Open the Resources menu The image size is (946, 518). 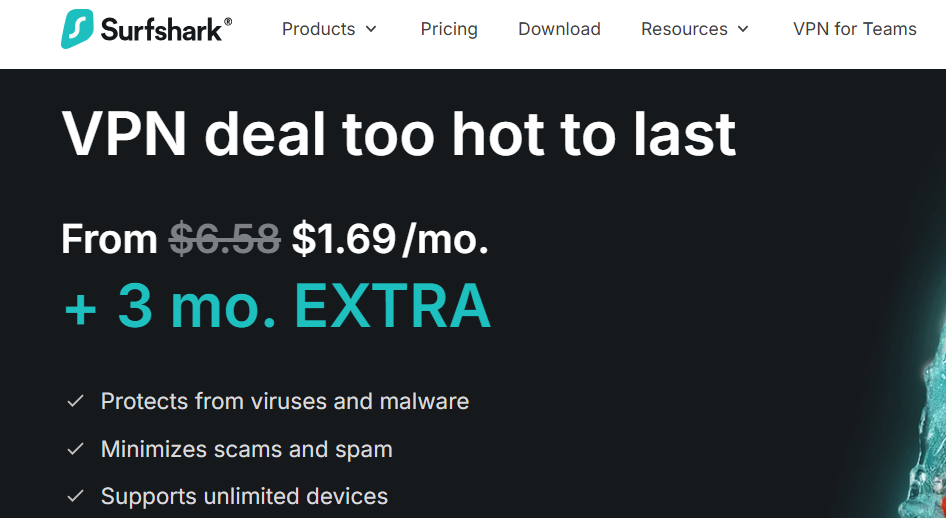coord(684,29)
